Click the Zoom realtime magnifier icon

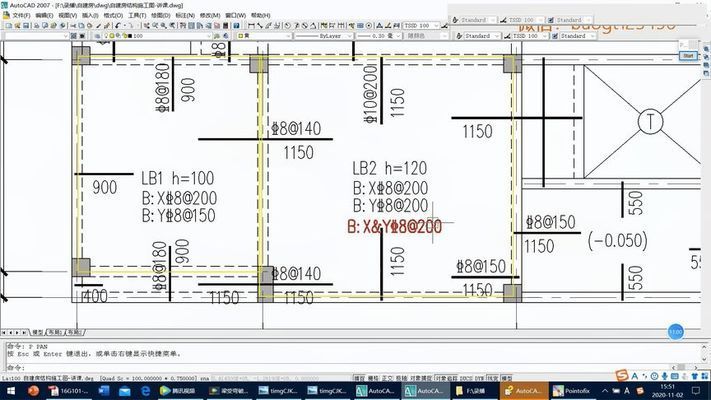tap(155, 26)
